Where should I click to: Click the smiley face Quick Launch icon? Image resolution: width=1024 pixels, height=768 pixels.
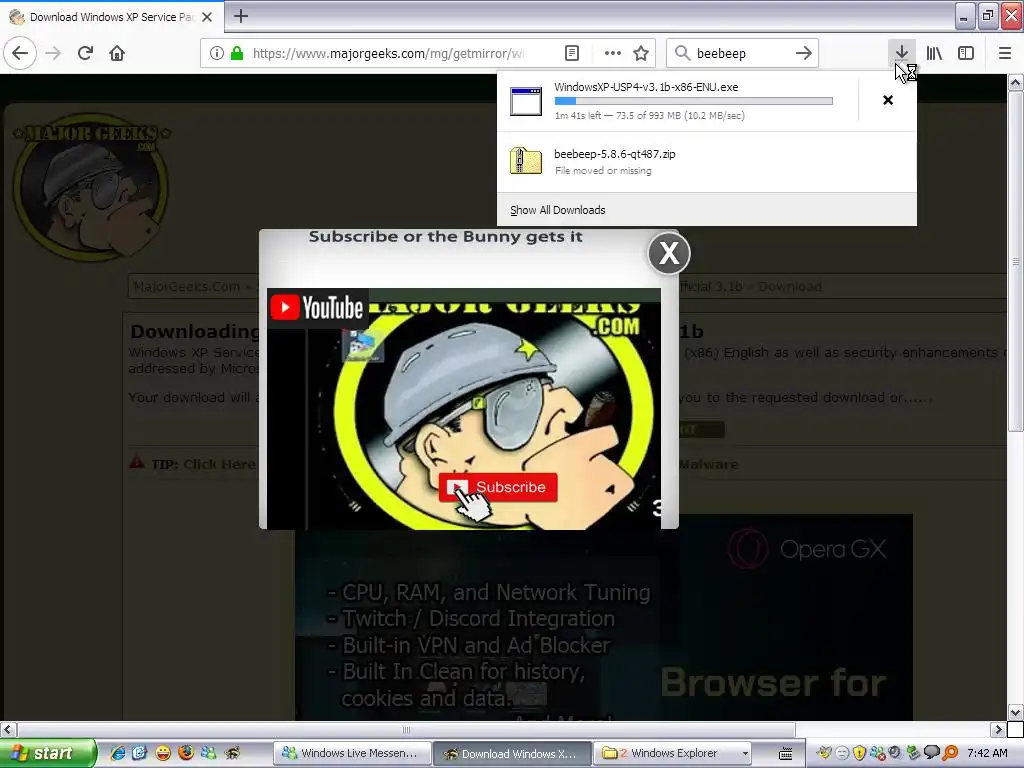click(163, 753)
